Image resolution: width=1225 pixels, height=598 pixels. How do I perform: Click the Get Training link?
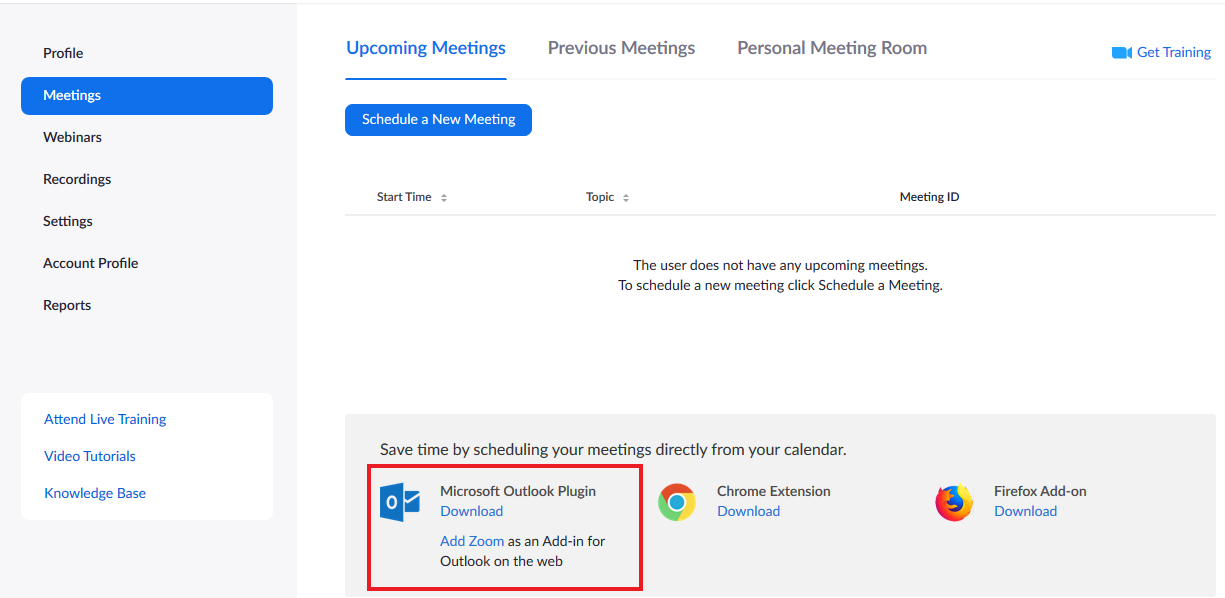tap(1174, 53)
